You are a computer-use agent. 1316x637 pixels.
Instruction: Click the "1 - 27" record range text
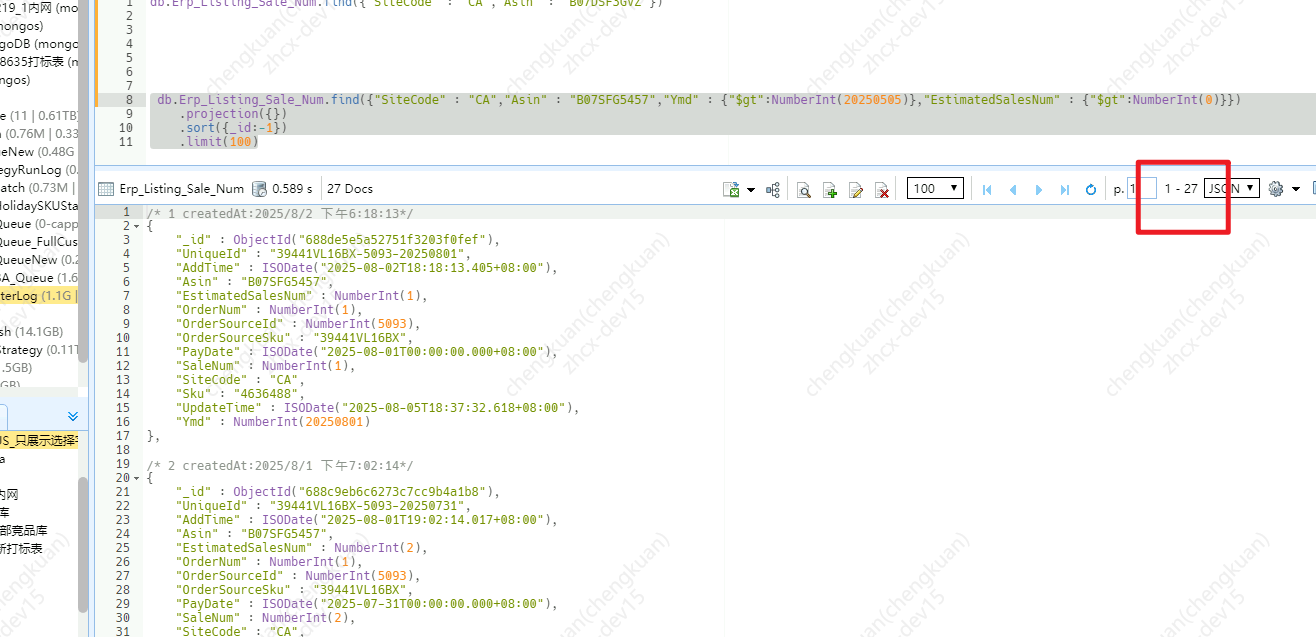click(x=1181, y=189)
